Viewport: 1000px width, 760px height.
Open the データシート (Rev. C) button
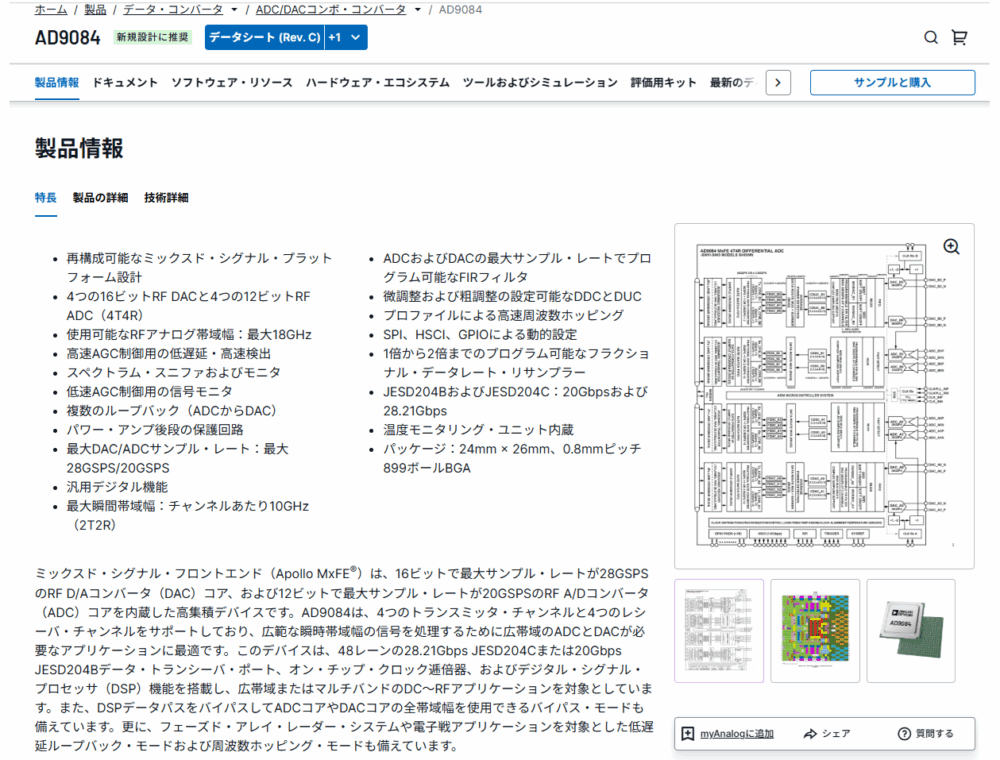264,38
